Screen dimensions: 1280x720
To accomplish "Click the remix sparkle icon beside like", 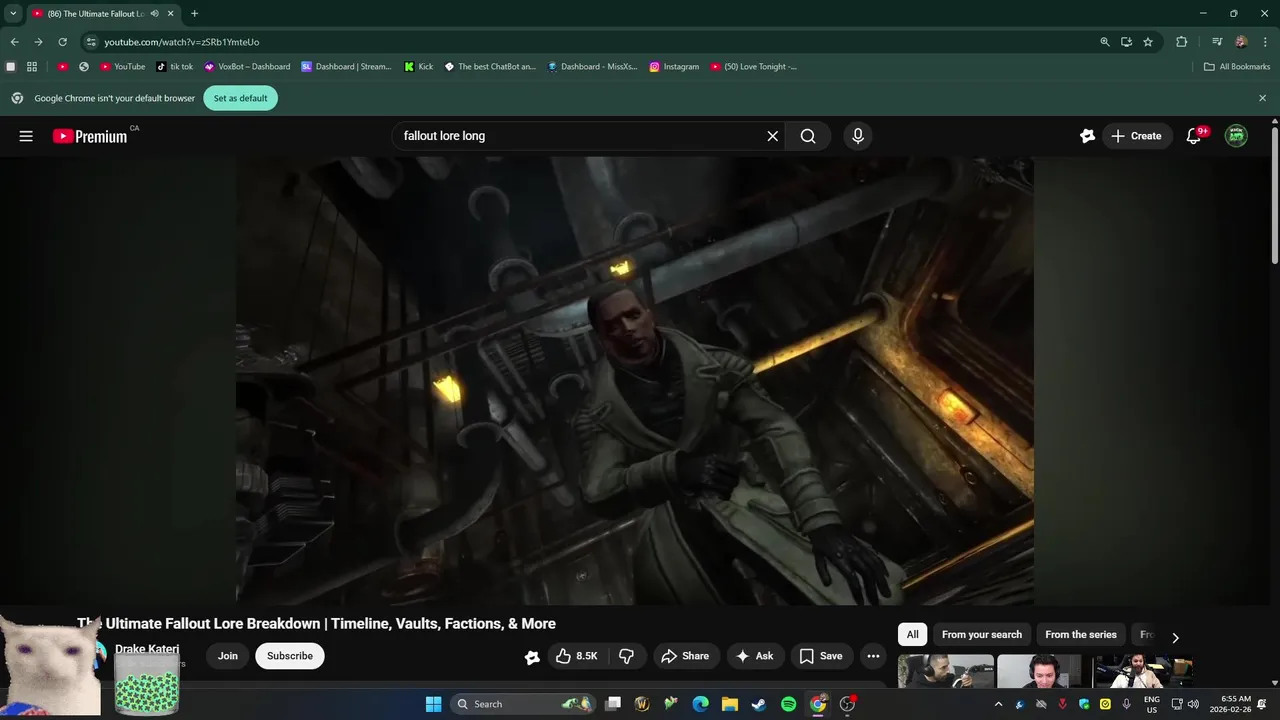I will 532,657.
